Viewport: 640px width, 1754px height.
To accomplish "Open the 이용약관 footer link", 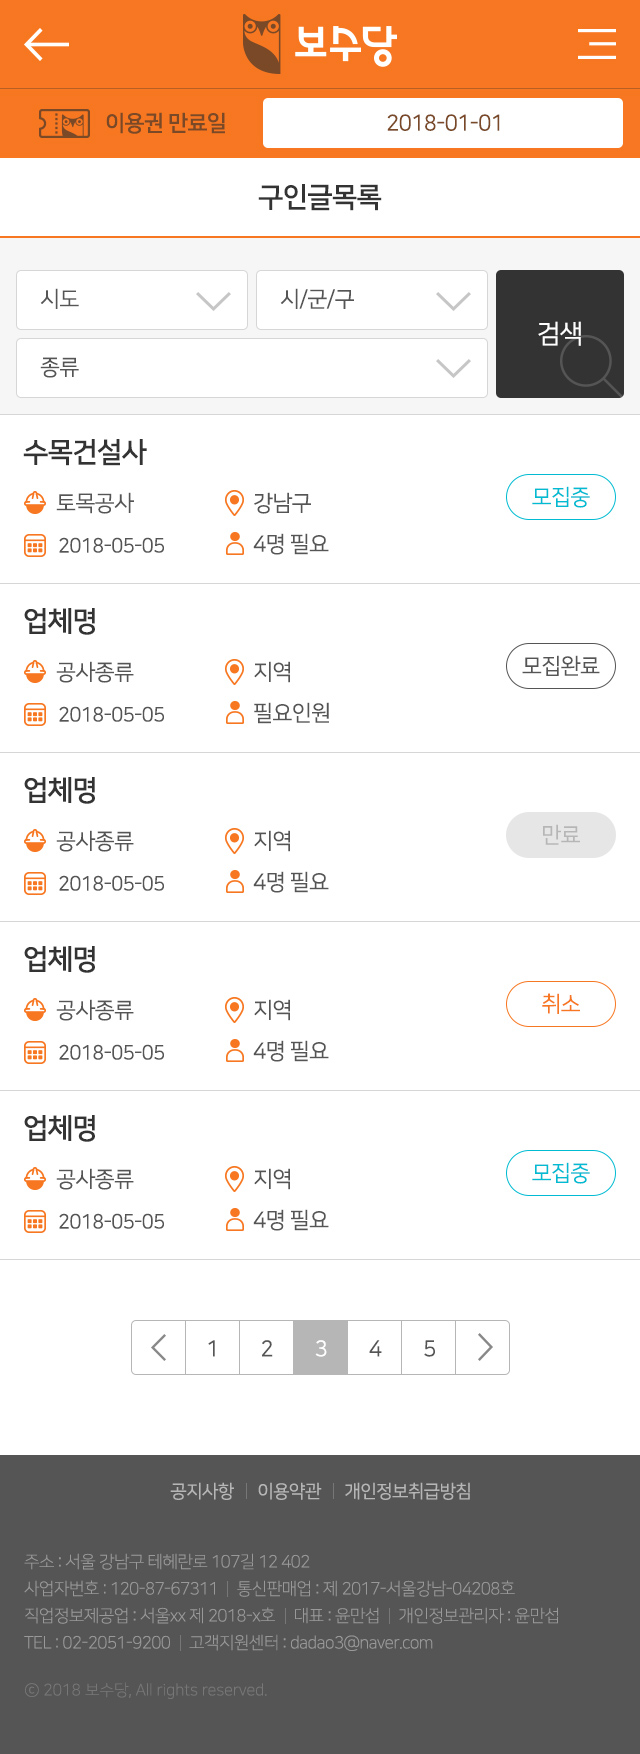I will coord(289,1491).
